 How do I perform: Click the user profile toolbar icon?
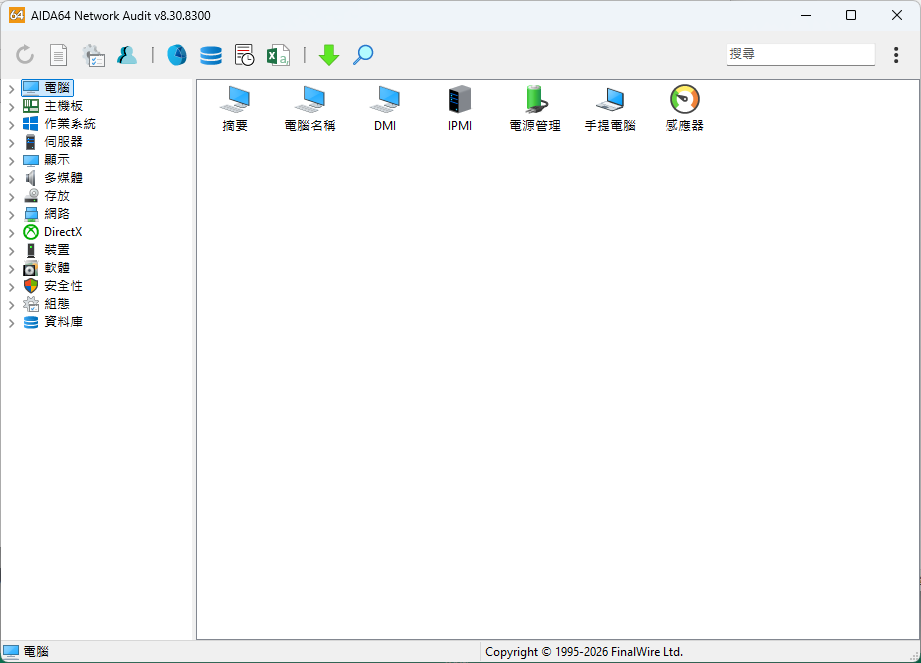coord(127,55)
